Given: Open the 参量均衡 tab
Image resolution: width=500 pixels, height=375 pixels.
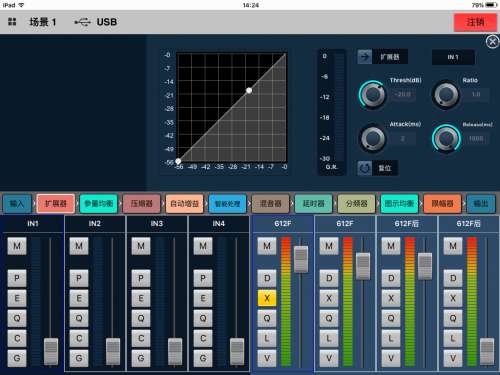Looking at the screenshot, I should [99, 203].
